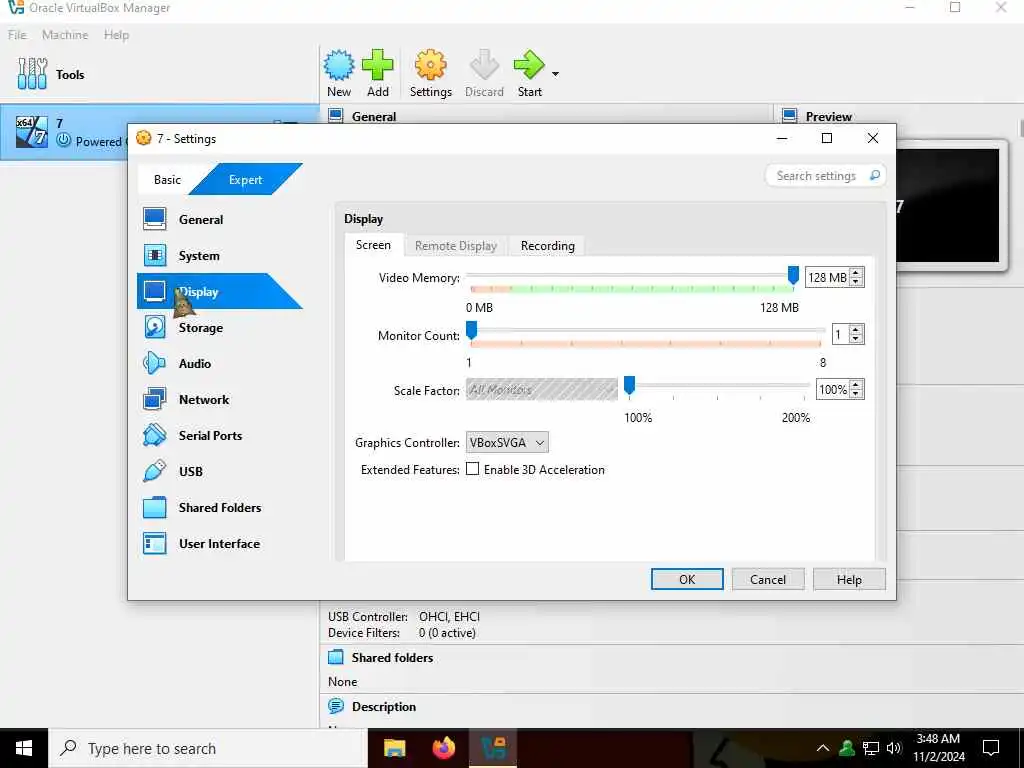The height and width of the screenshot is (768, 1024).
Task: Open the Shared Folders category icon
Action: tap(155, 507)
